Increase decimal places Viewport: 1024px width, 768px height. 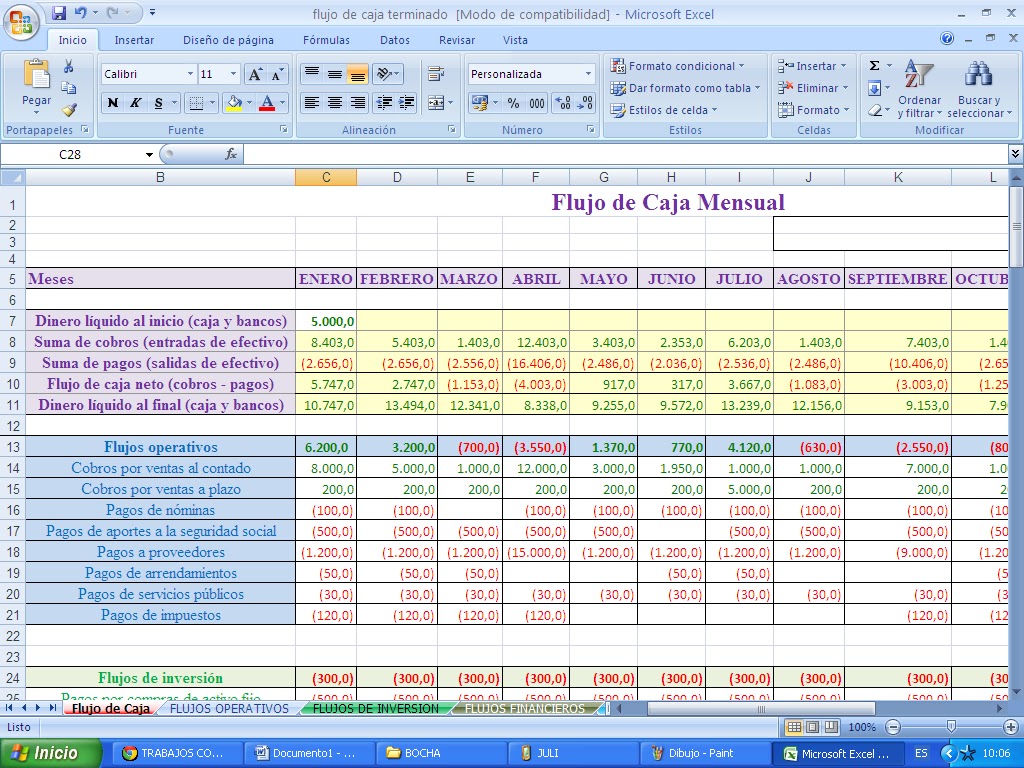coord(562,103)
